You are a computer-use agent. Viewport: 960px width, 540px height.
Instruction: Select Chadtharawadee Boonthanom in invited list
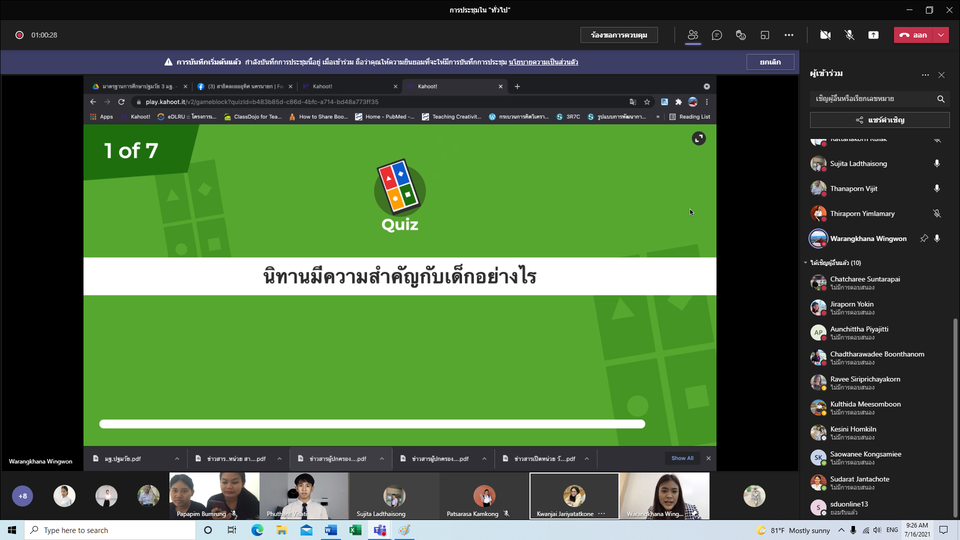click(x=879, y=358)
